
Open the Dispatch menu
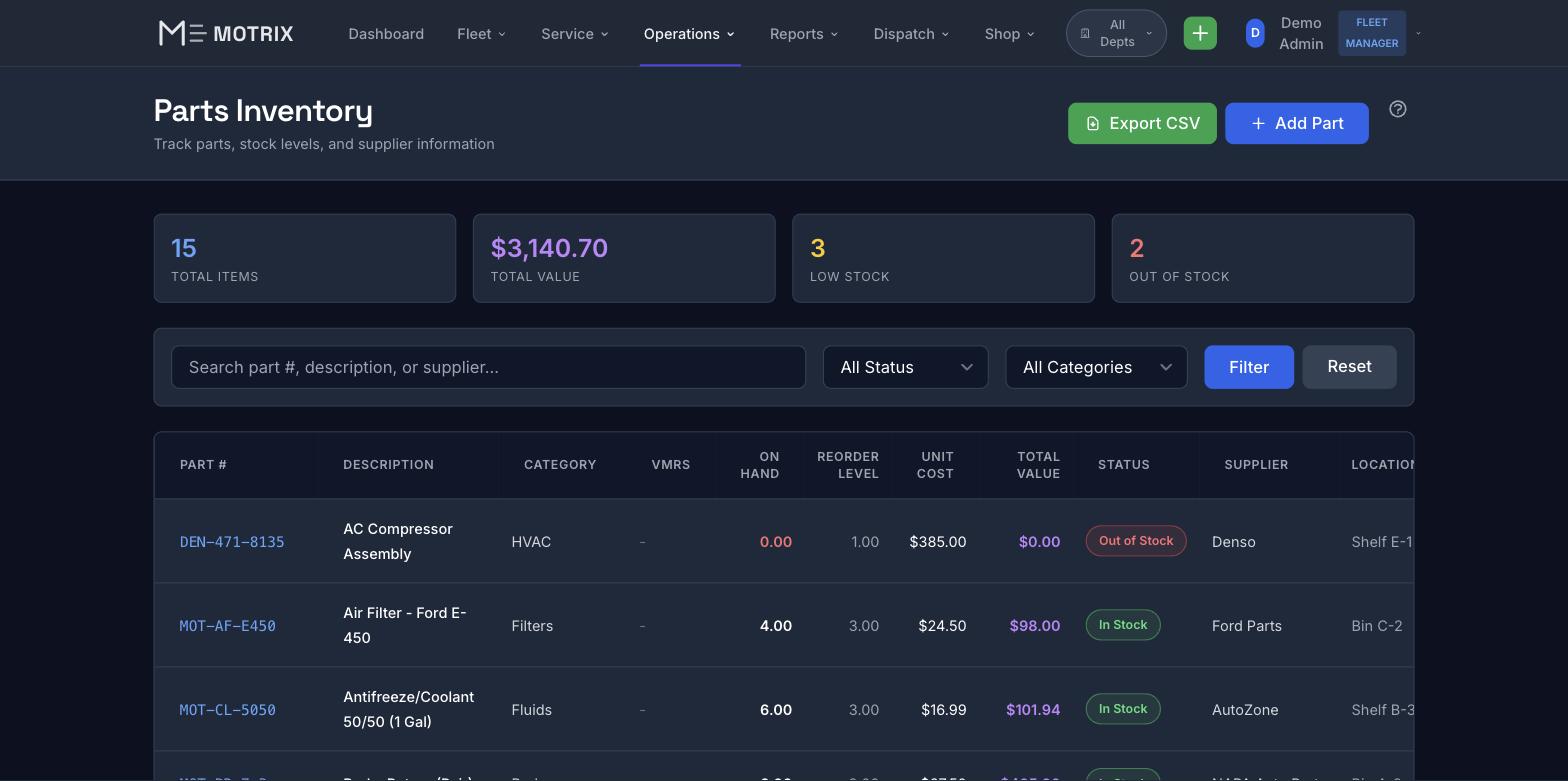[x=911, y=34]
